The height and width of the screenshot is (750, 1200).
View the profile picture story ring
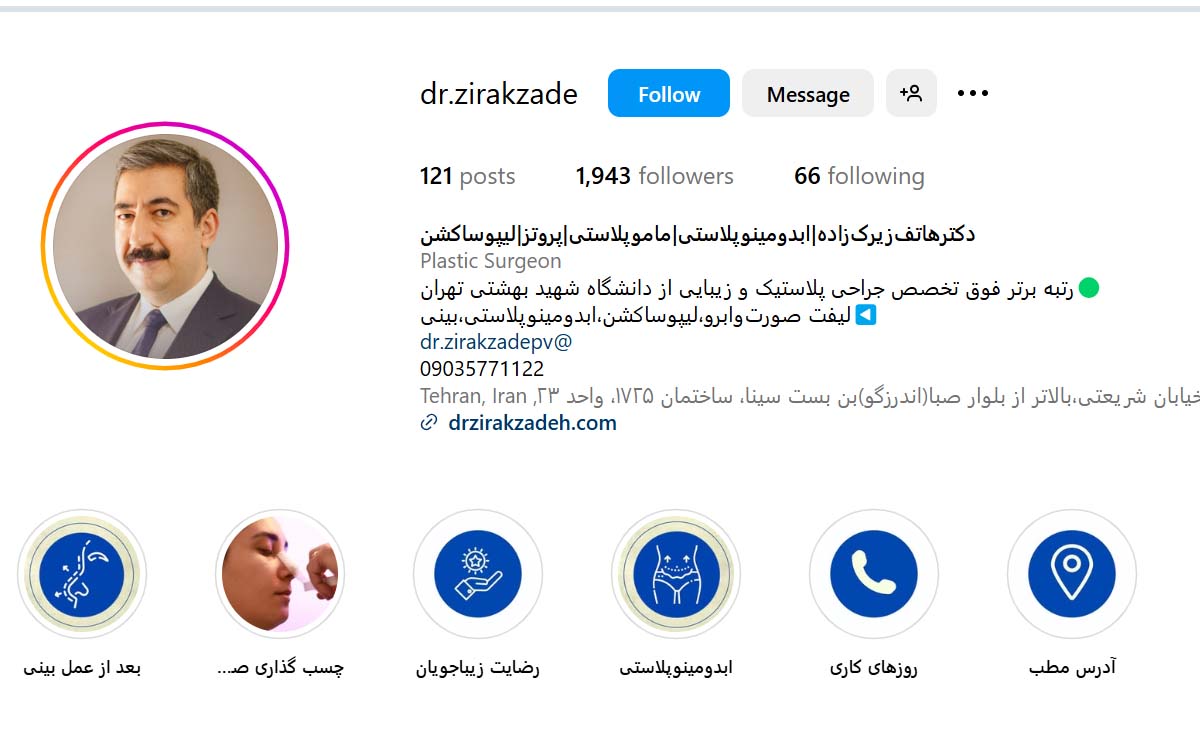pos(165,246)
